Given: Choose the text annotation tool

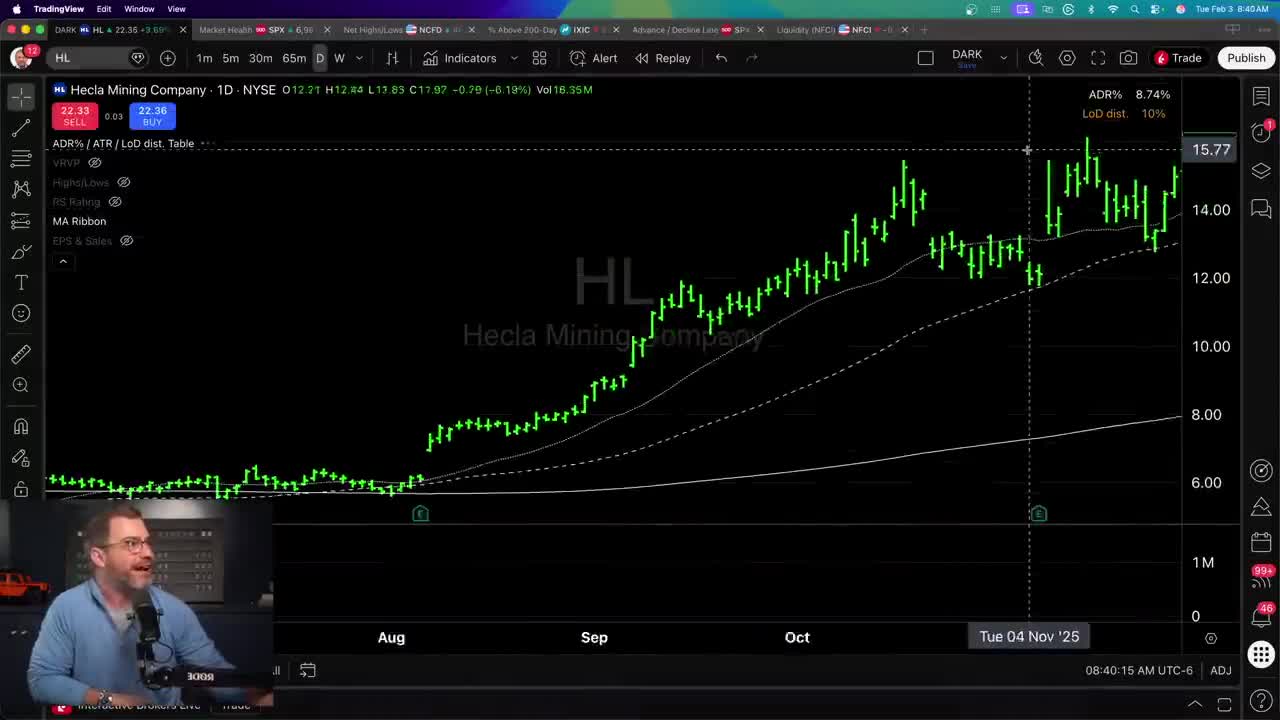Looking at the screenshot, I should [x=21, y=282].
